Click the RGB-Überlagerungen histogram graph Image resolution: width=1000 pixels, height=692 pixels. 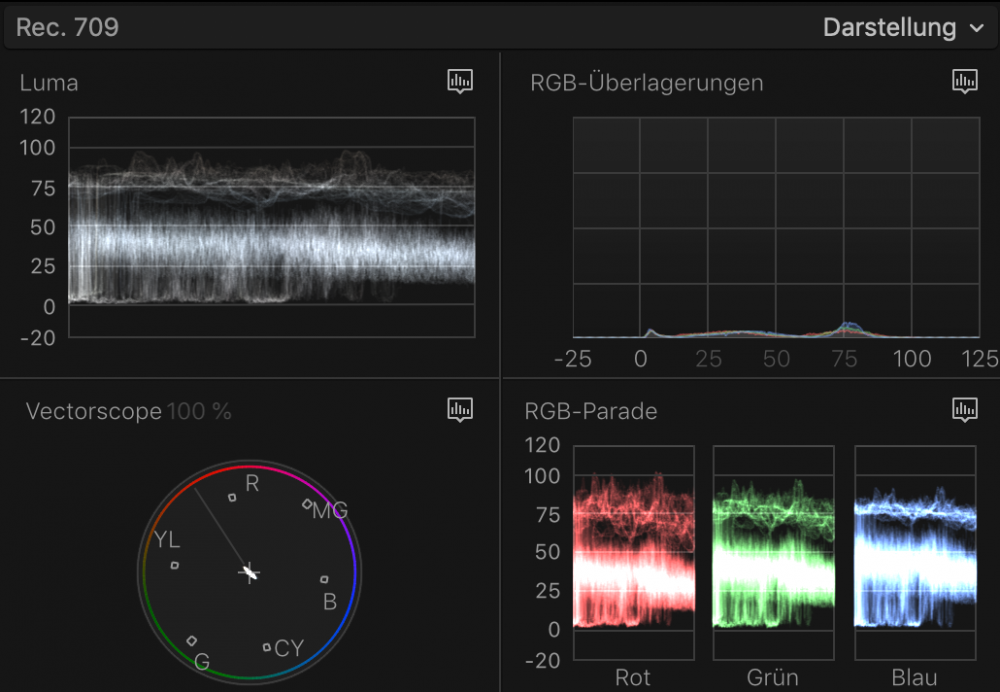tap(776, 228)
